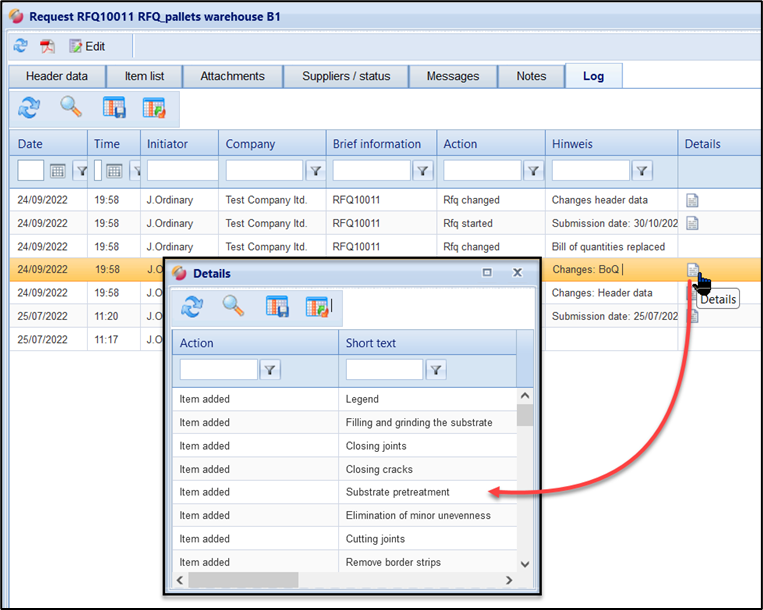763x610 pixels.
Task: Click the refresh icon in Log toolbar
Action: coord(29,107)
